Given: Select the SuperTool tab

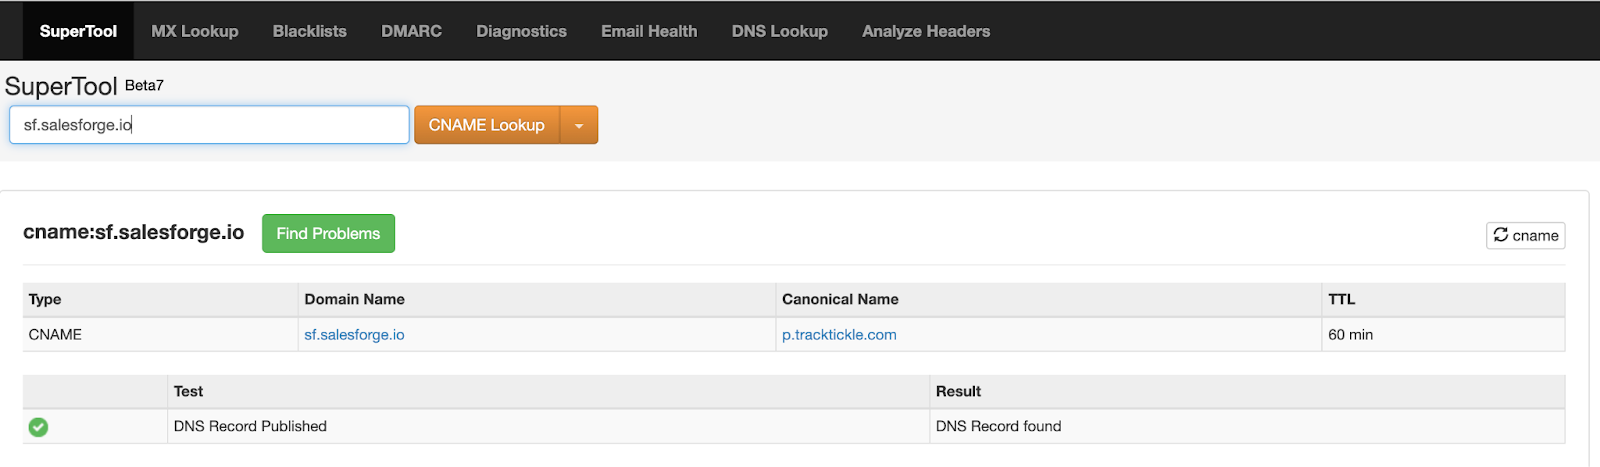Looking at the screenshot, I should (x=78, y=31).
